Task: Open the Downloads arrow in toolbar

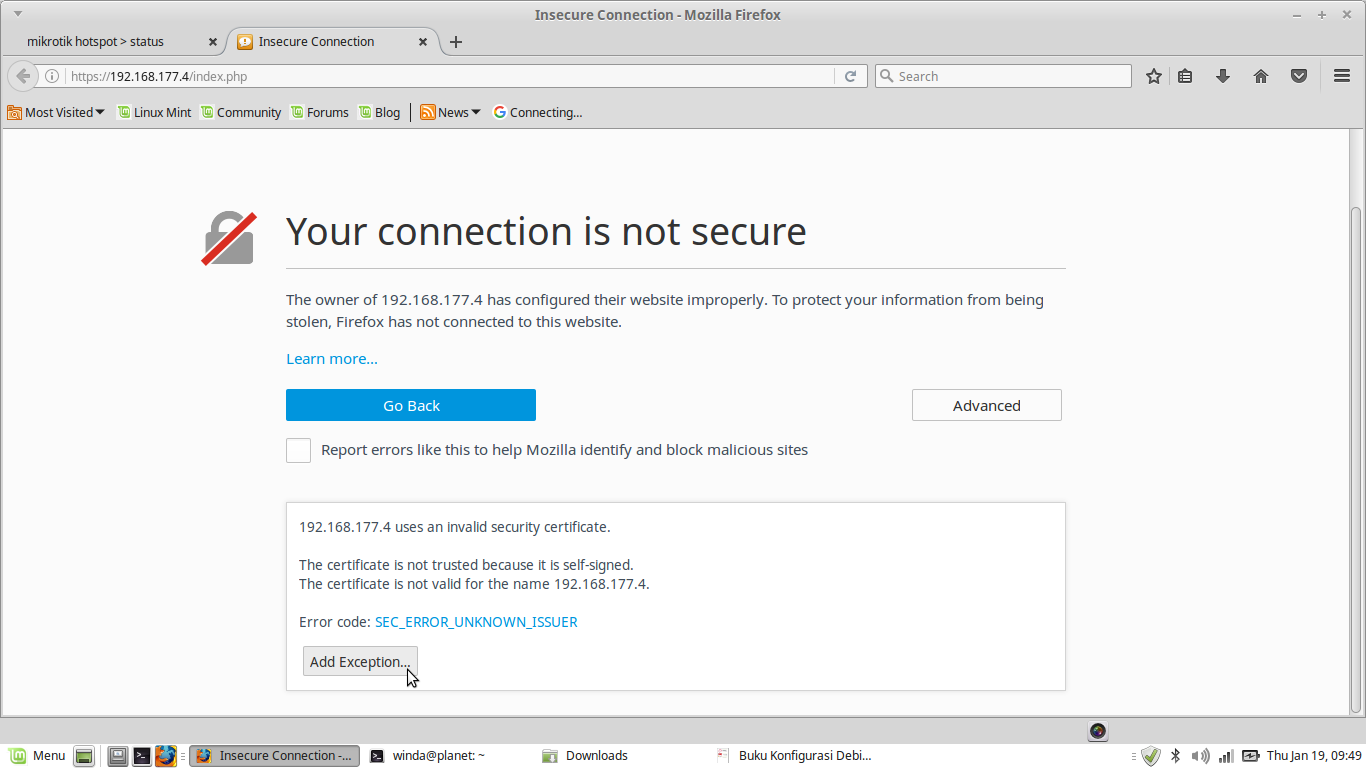Action: 1222,76
